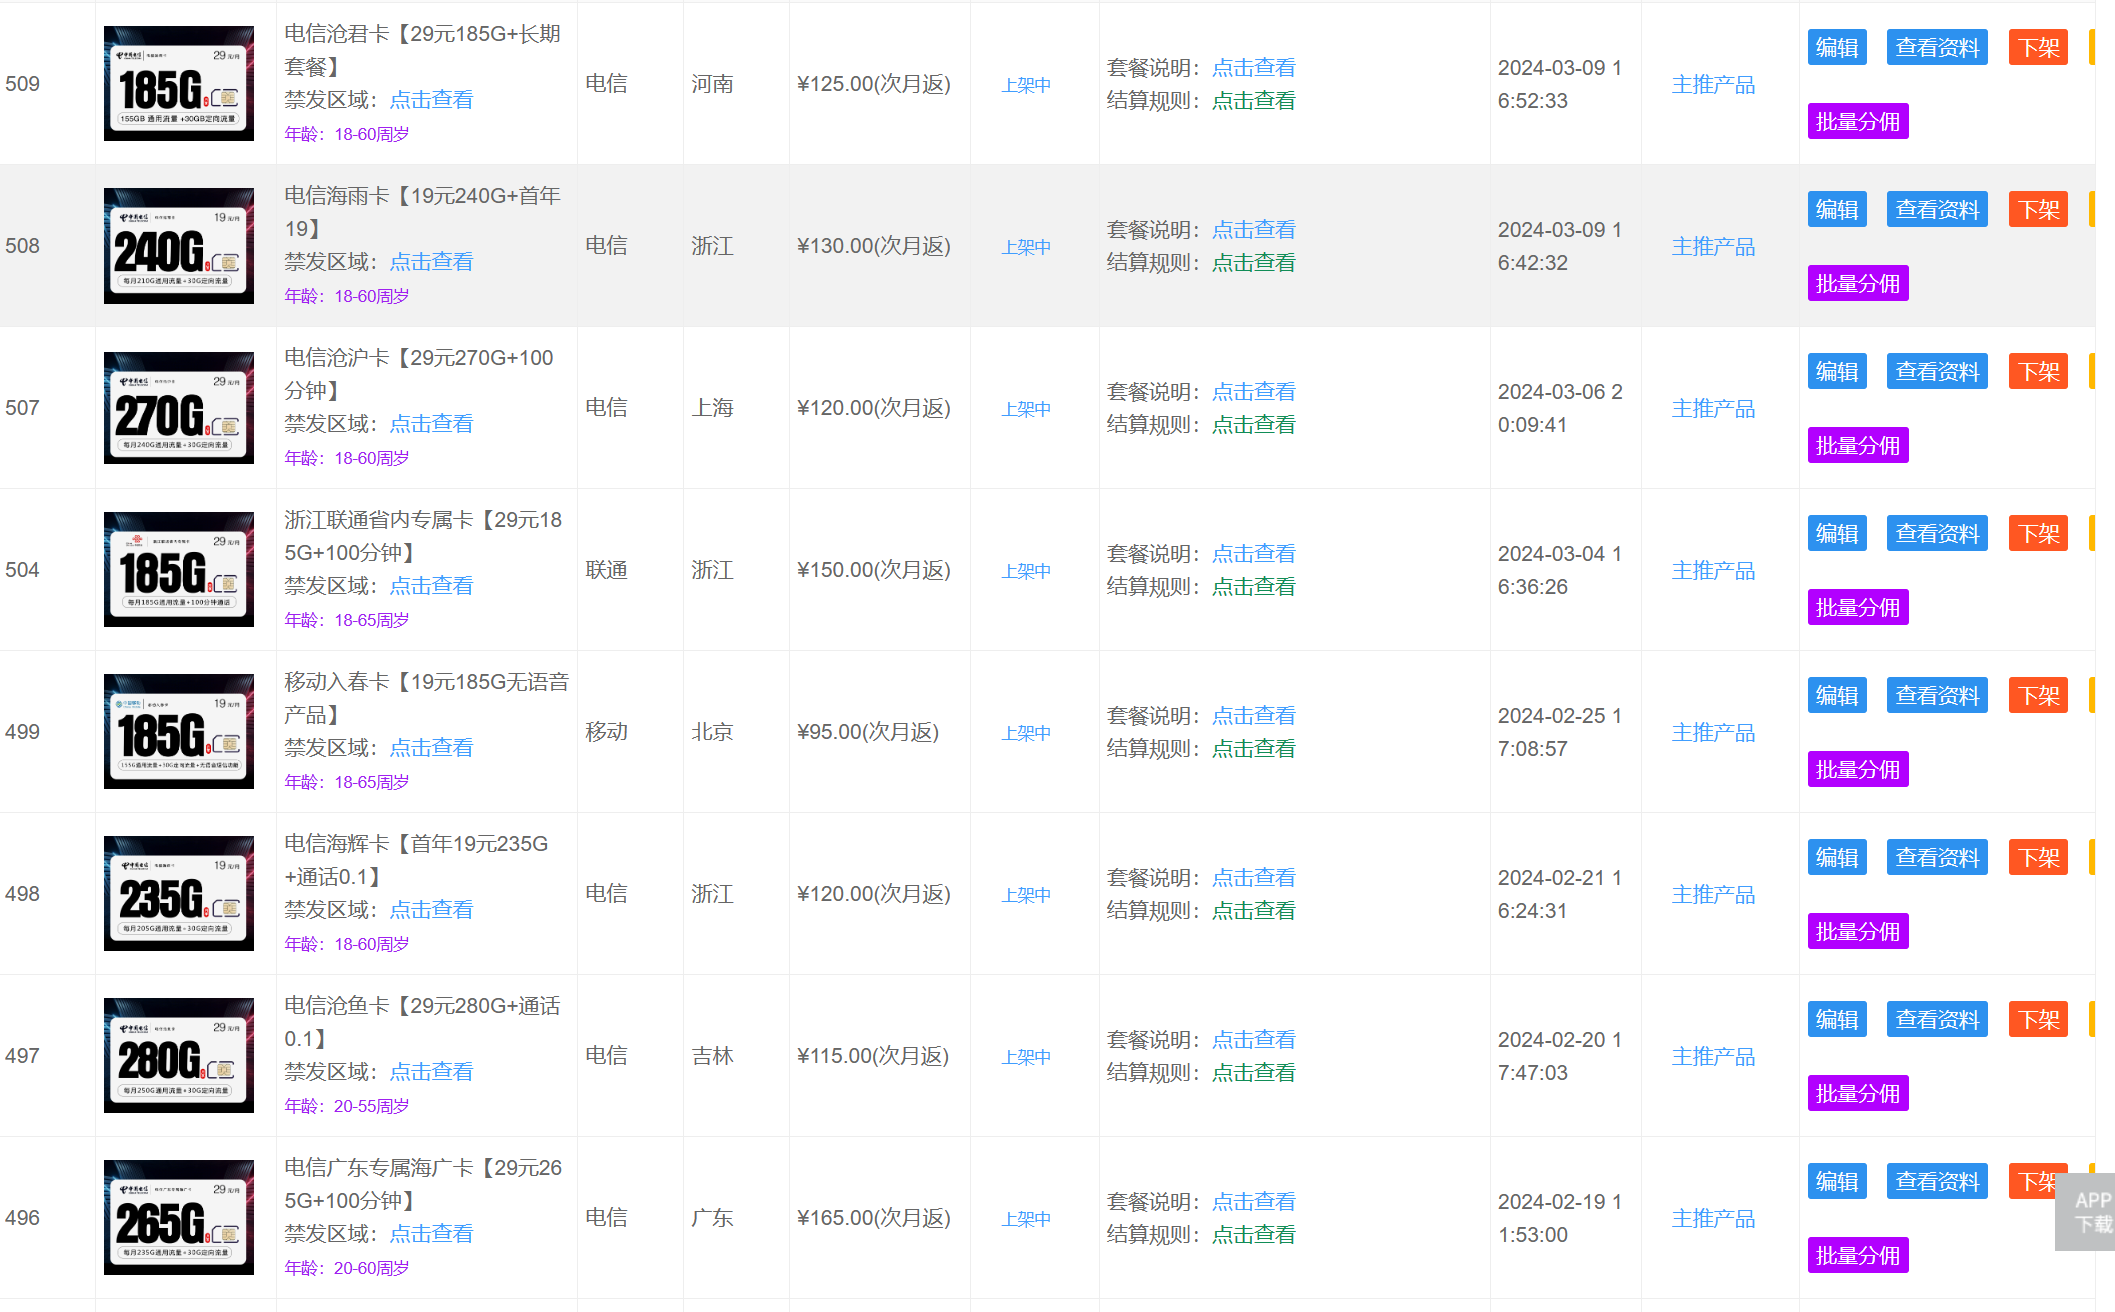This screenshot has width=2115, height=1312.
Task: View 结算规则 for 电信沧沪卡 row 507
Action: pos(1253,424)
